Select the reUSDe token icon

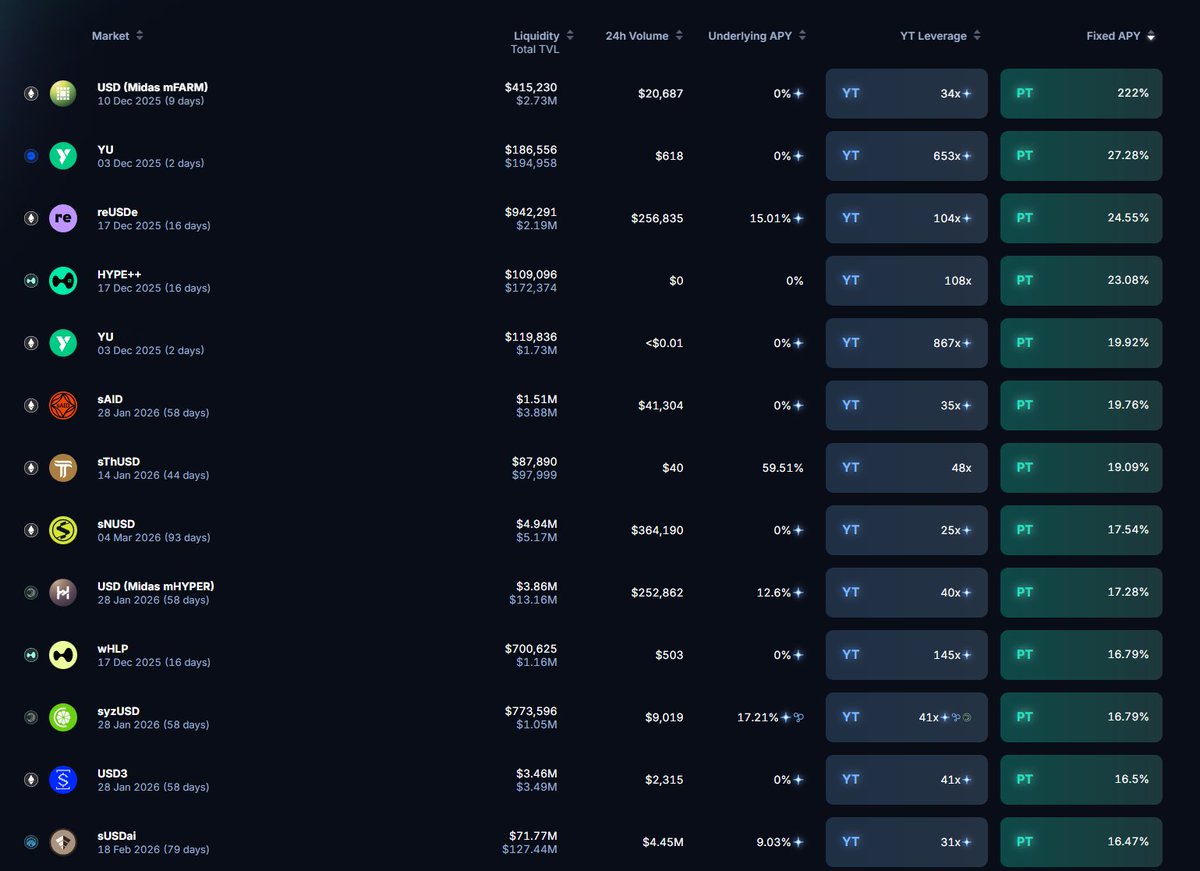click(x=63, y=218)
